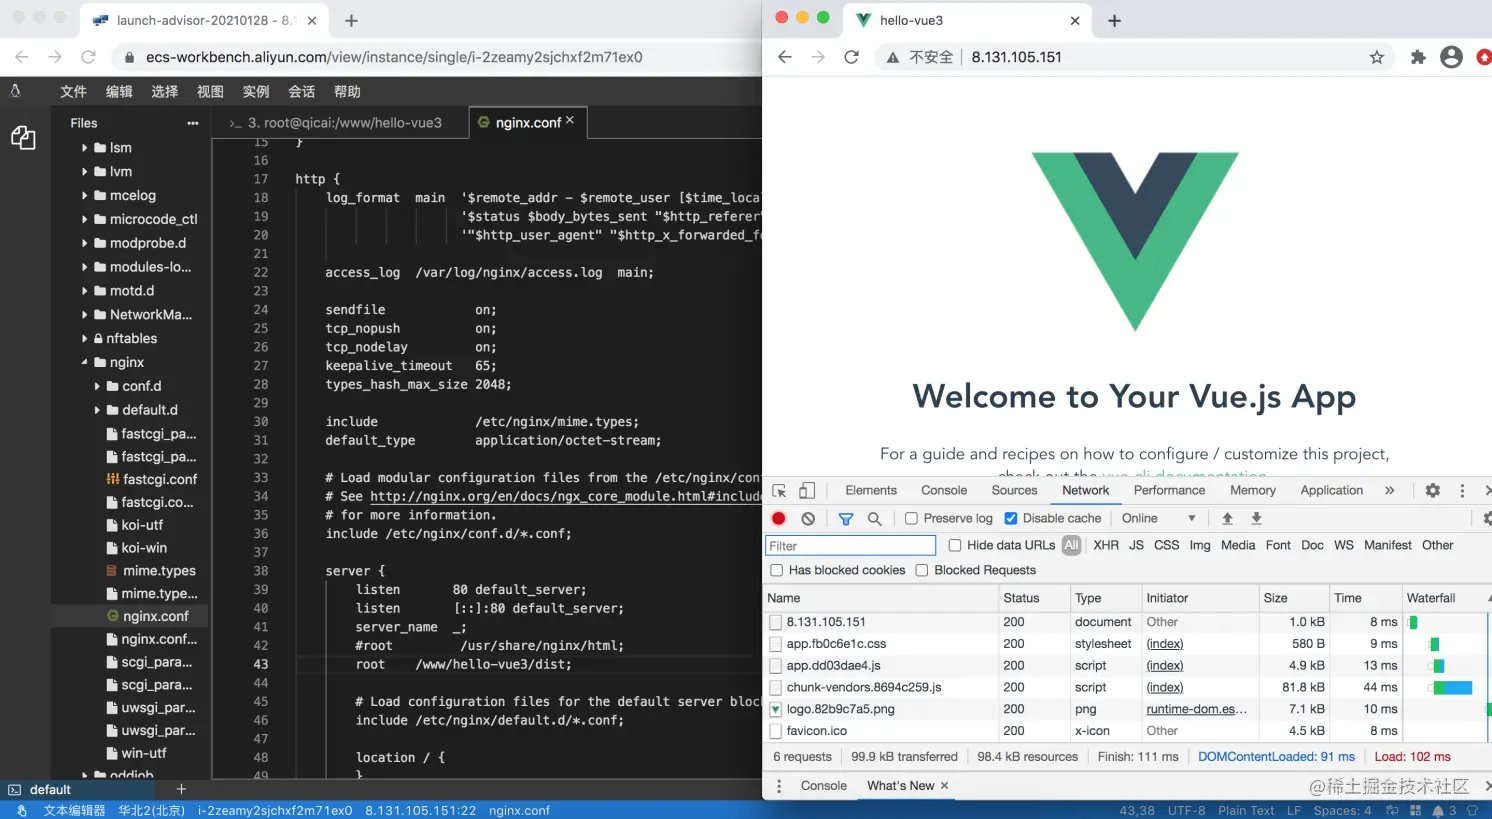Open the Chrome profile avatar
This screenshot has height=819, width=1492.
[1452, 57]
